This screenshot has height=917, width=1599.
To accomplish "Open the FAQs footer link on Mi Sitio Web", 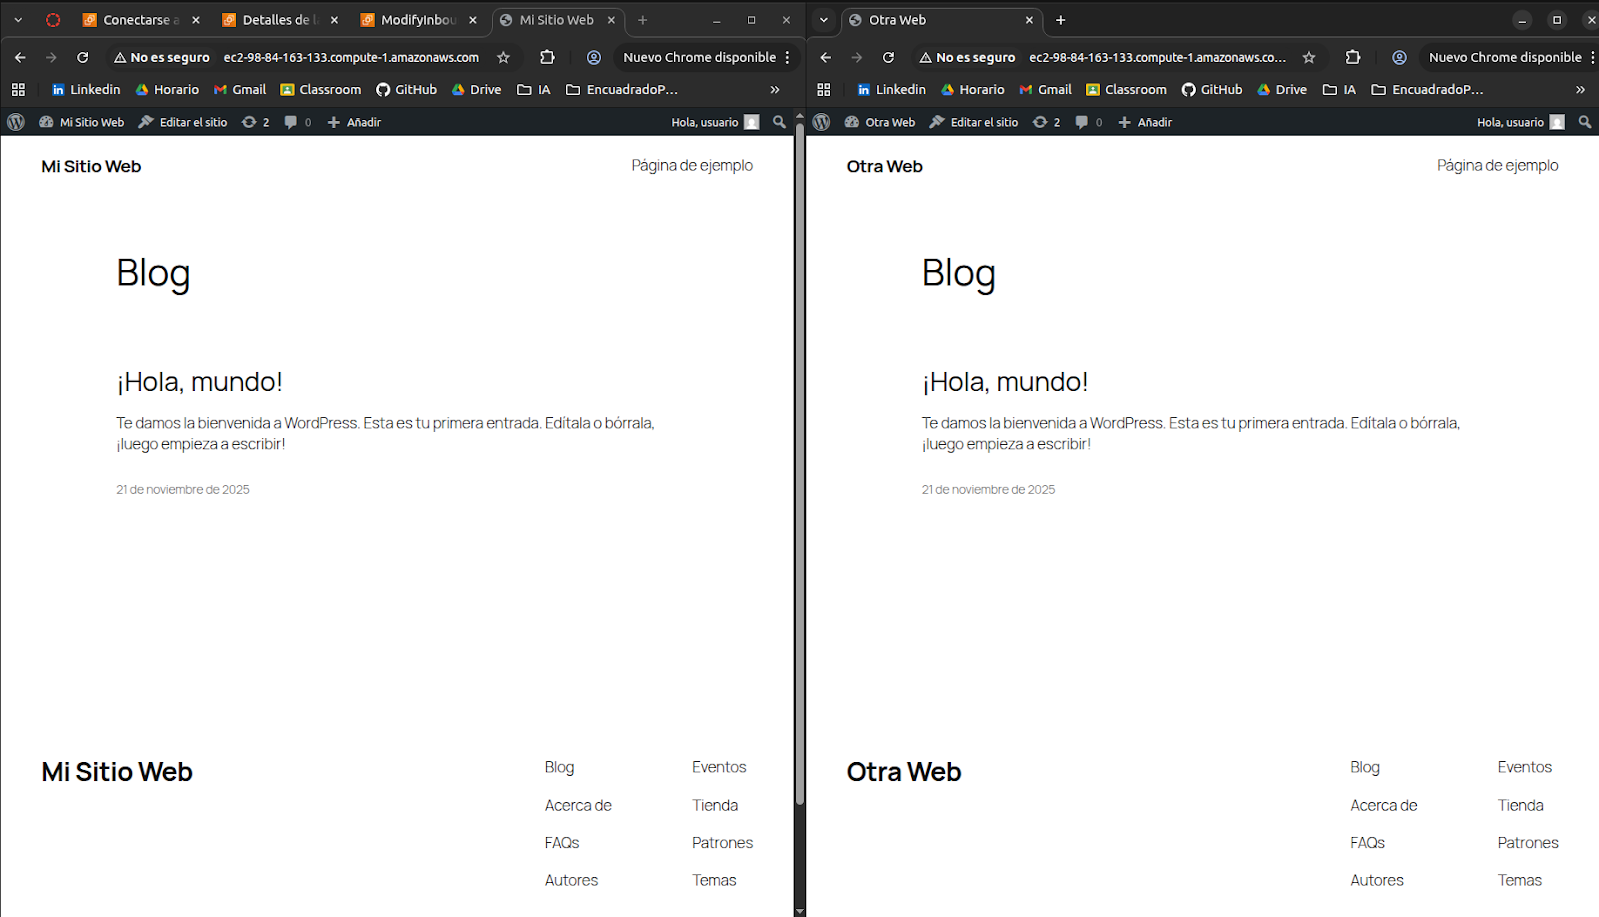I will pyautogui.click(x=562, y=843).
